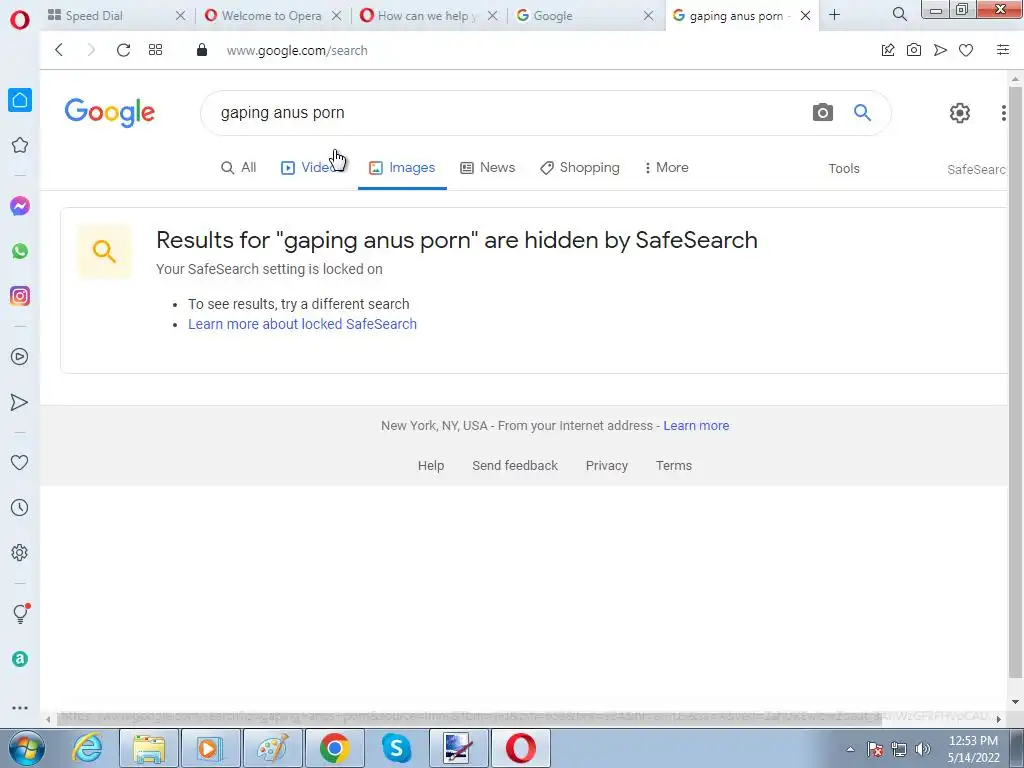Open Learn more about locked SafeSearch link
Image resolution: width=1024 pixels, height=768 pixels.
(x=302, y=324)
